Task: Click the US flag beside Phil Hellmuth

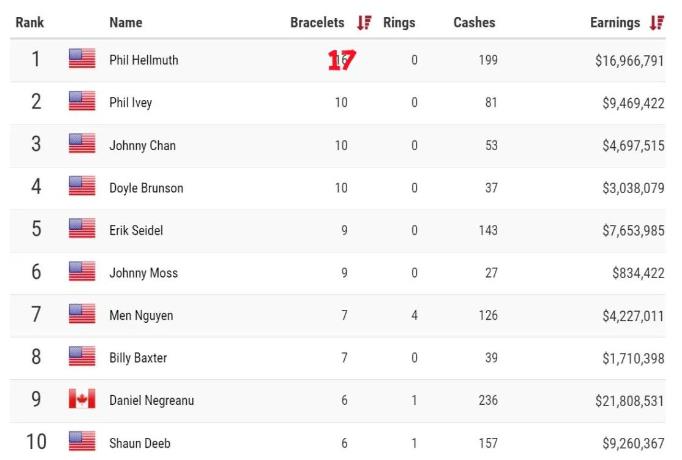Action: [82, 60]
